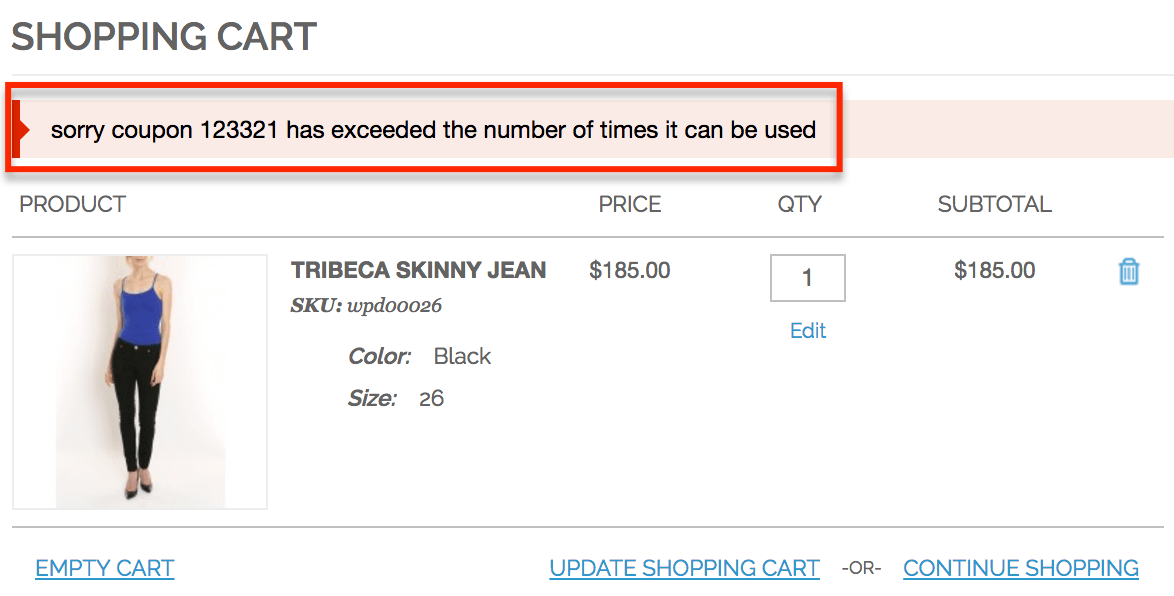Click the $185.00 unit price
The width and height of the screenshot is (1174, 596).
(630, 270)
